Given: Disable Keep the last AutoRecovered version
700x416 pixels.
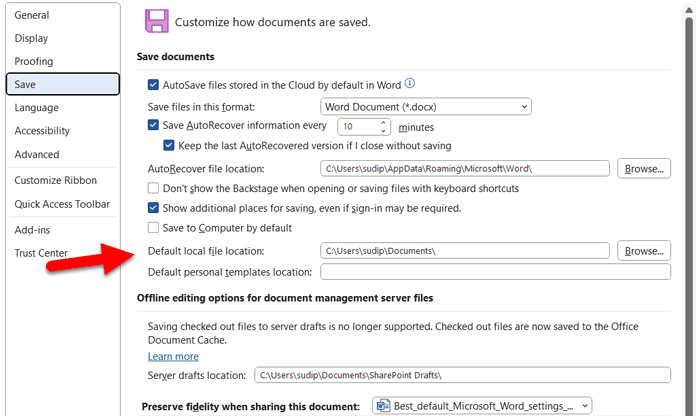Looking at the screenshot, I should pyautogui.click(x=169, y=146).
